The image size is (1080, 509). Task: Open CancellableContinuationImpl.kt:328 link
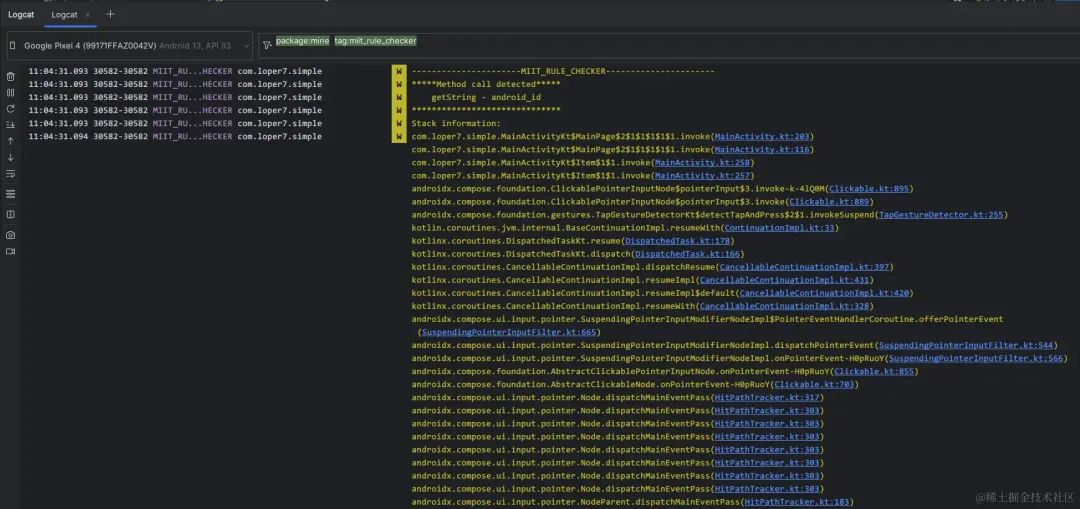785,307
